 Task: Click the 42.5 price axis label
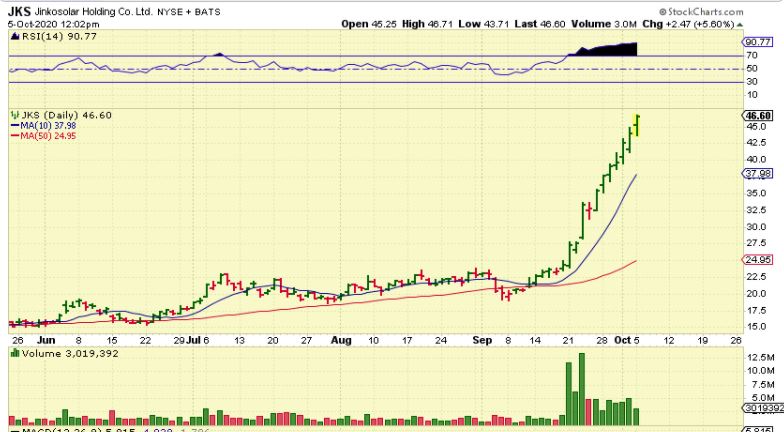point(756,143)
